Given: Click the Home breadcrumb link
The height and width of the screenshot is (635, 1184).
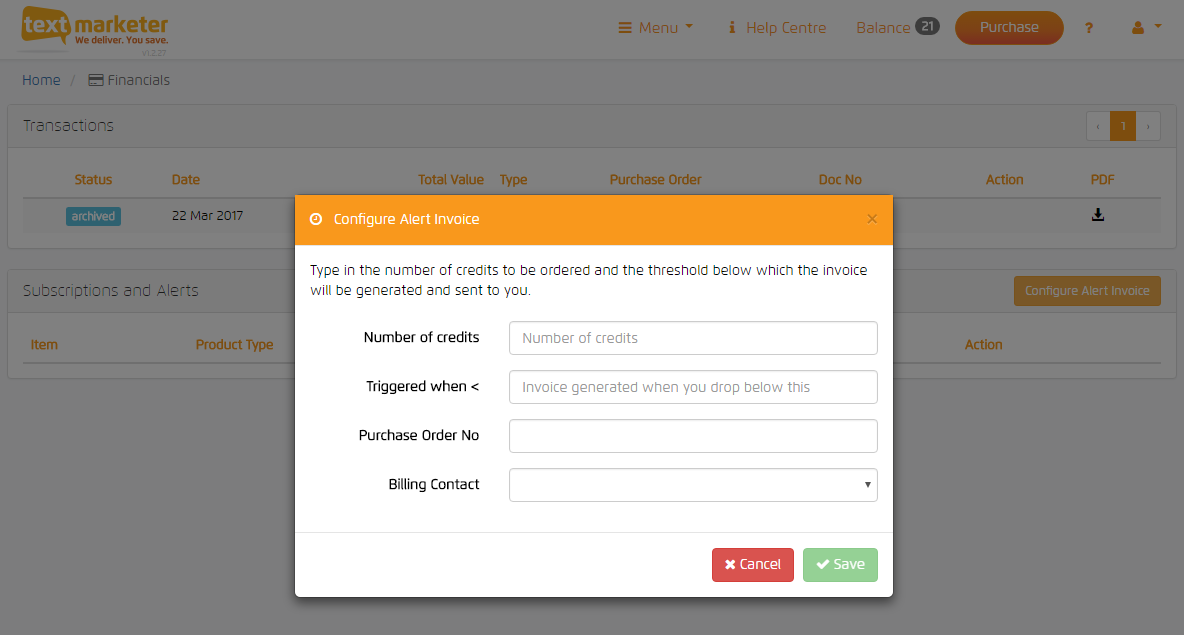Looking at the screenshot, I should point(41,79).
